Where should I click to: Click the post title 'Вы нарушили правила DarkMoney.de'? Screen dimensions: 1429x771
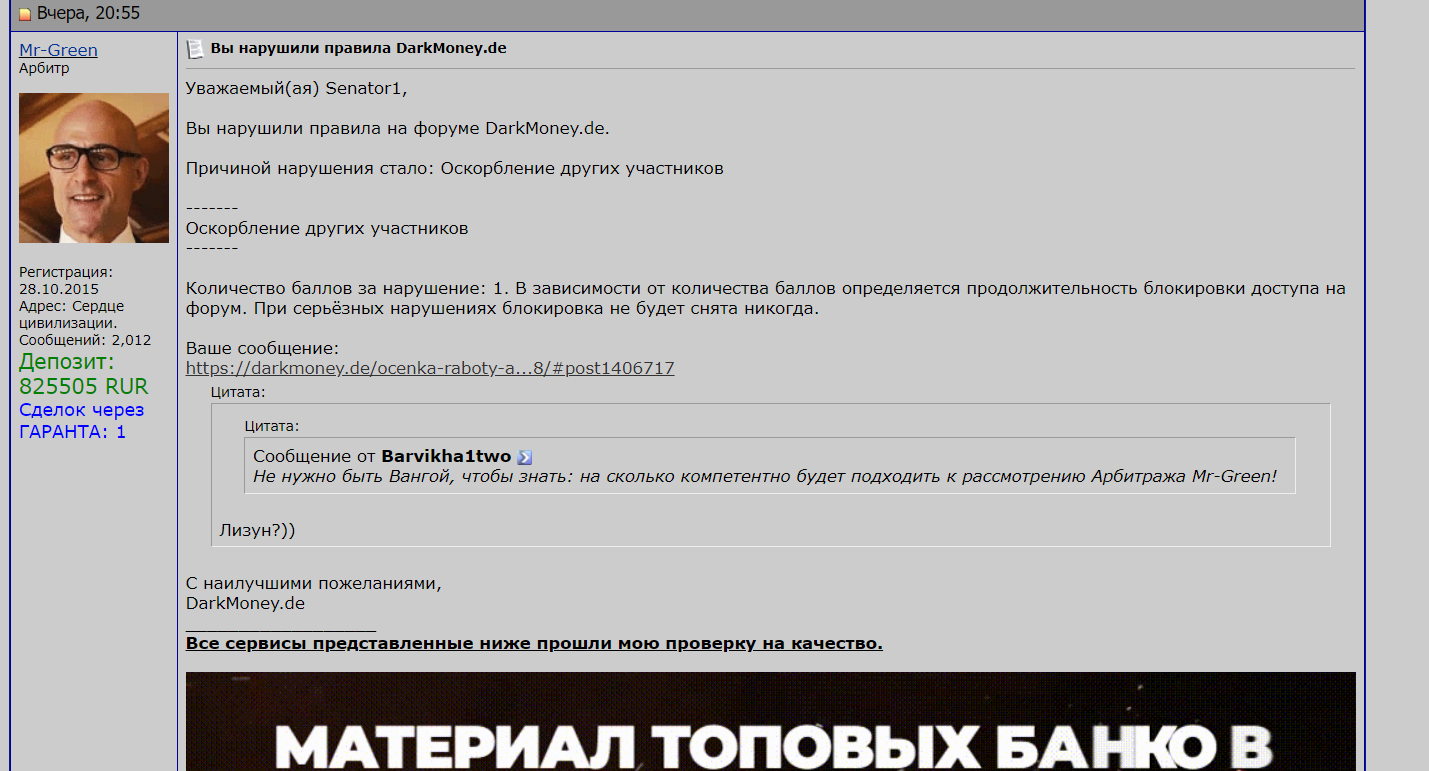tap(358, 48)
